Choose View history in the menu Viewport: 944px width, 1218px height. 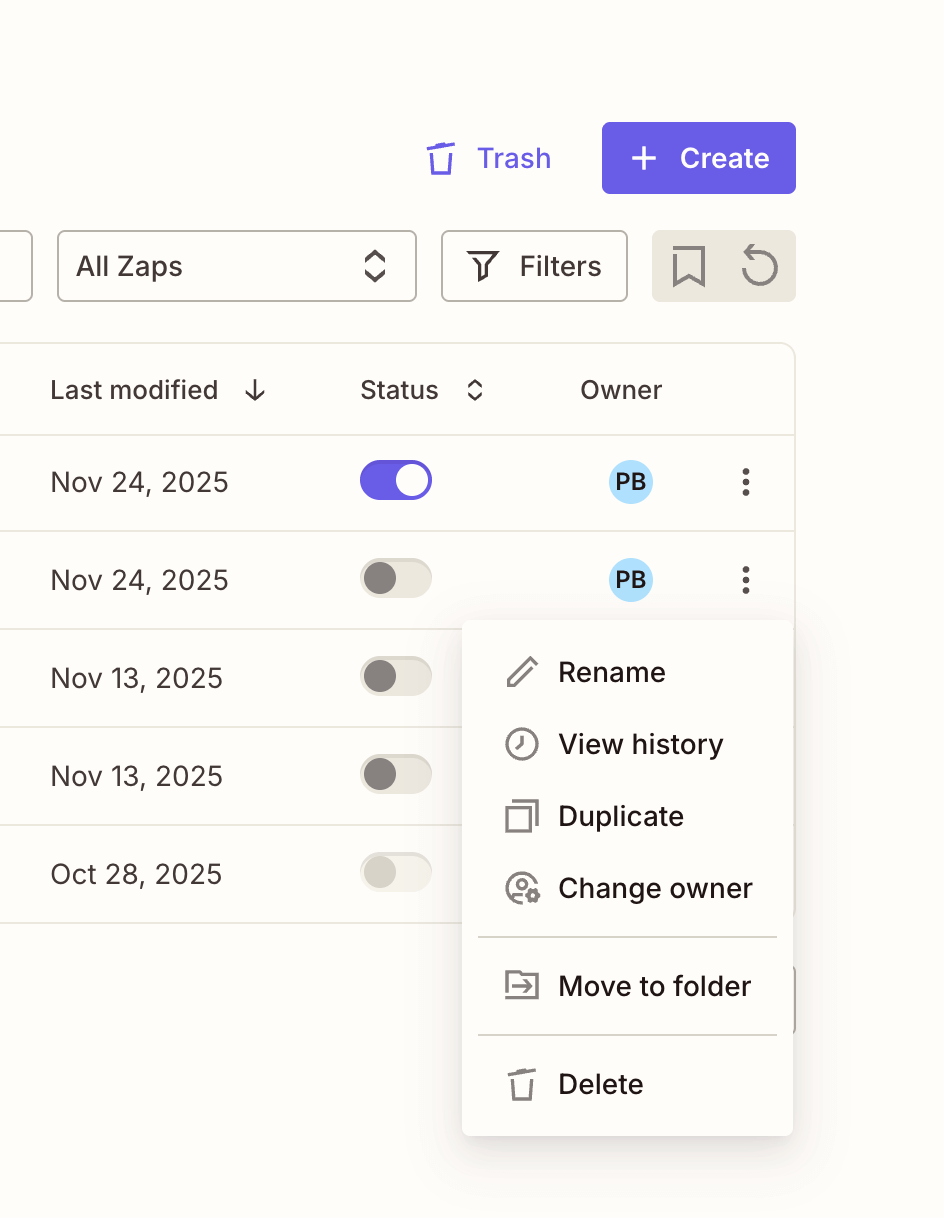[x=640, y=744]
